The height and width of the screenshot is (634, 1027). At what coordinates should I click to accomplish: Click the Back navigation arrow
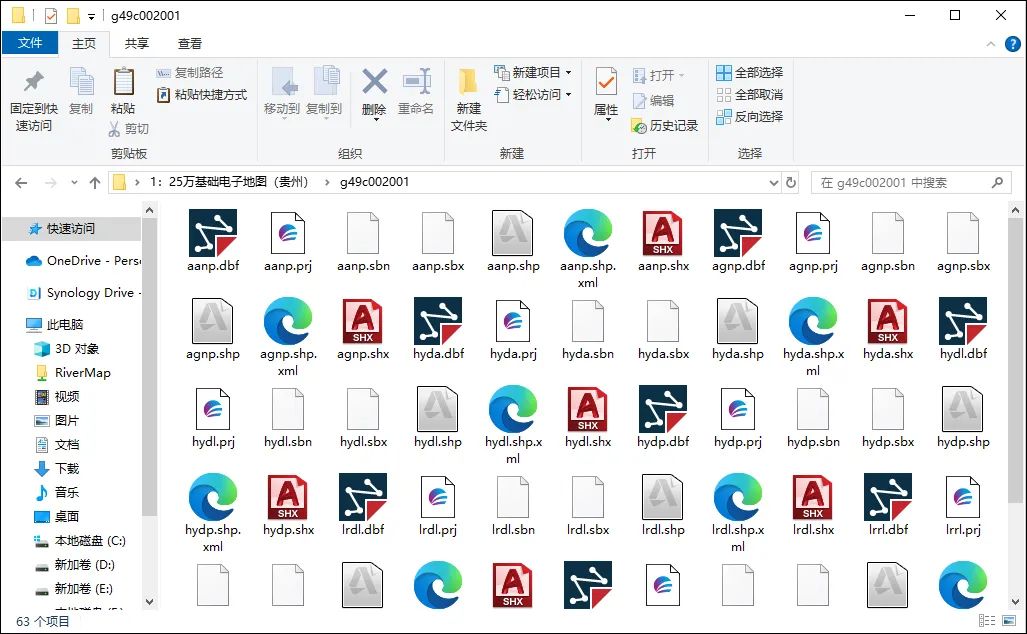click(x=21, y=183)
